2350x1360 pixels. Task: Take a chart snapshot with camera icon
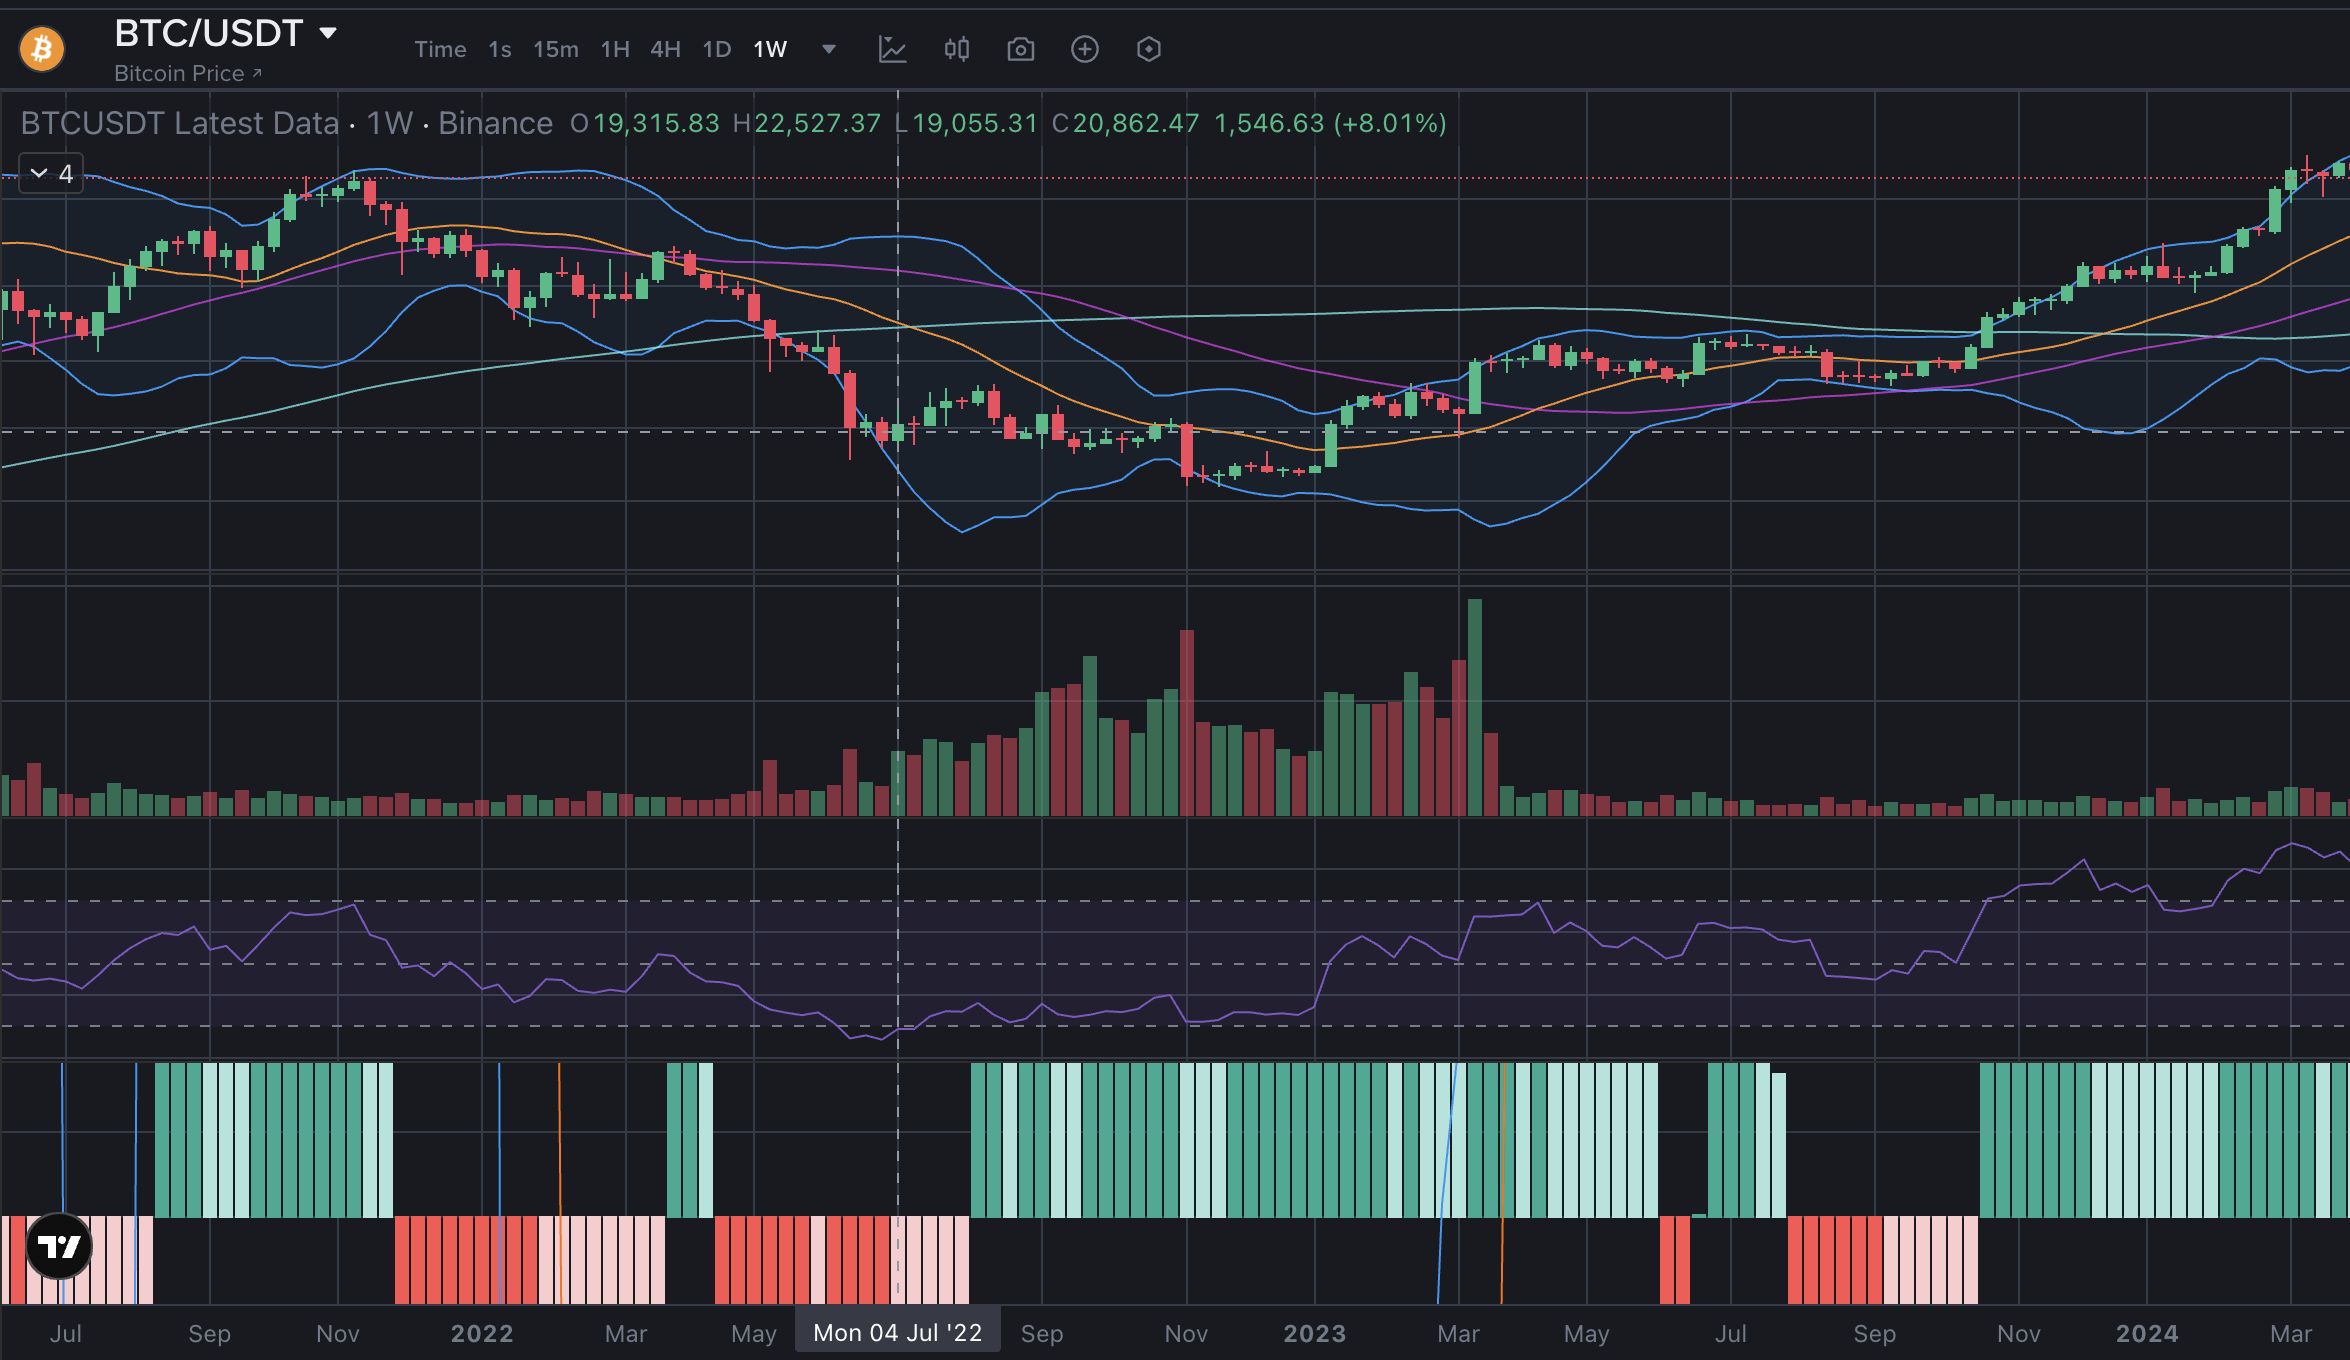coord(1021,49)
